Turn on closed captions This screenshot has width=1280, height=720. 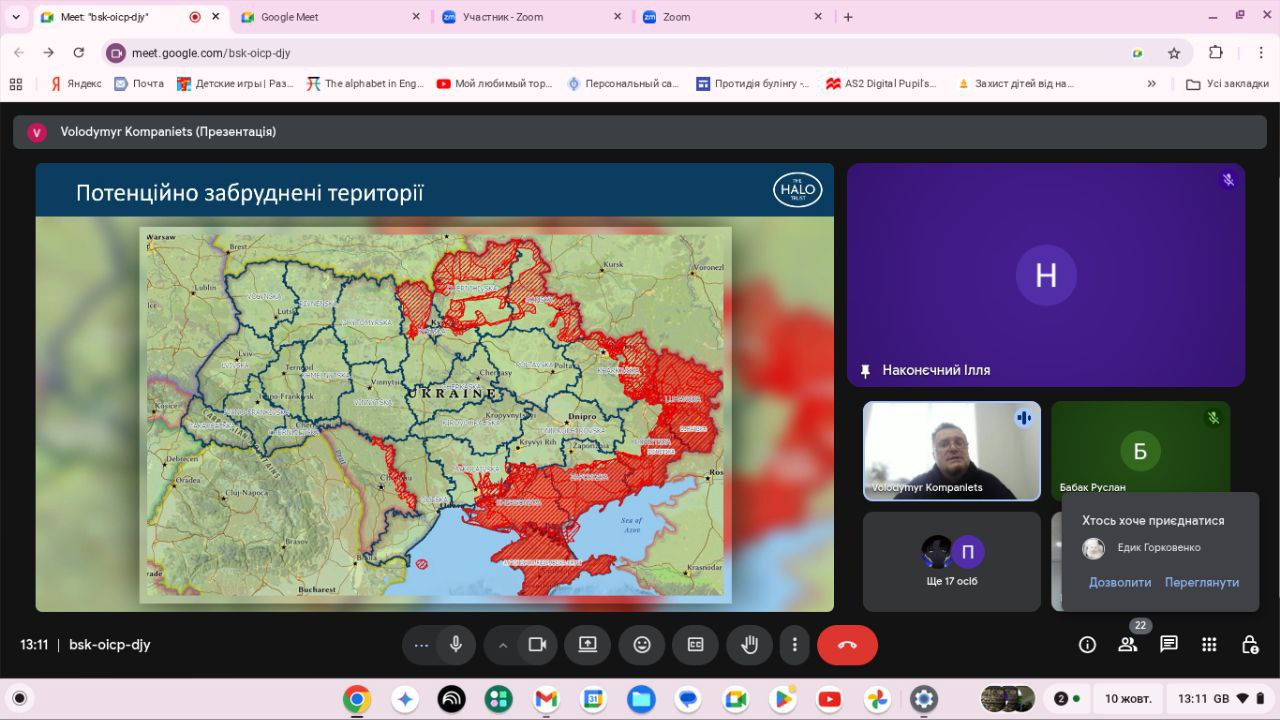click(695, 645)
